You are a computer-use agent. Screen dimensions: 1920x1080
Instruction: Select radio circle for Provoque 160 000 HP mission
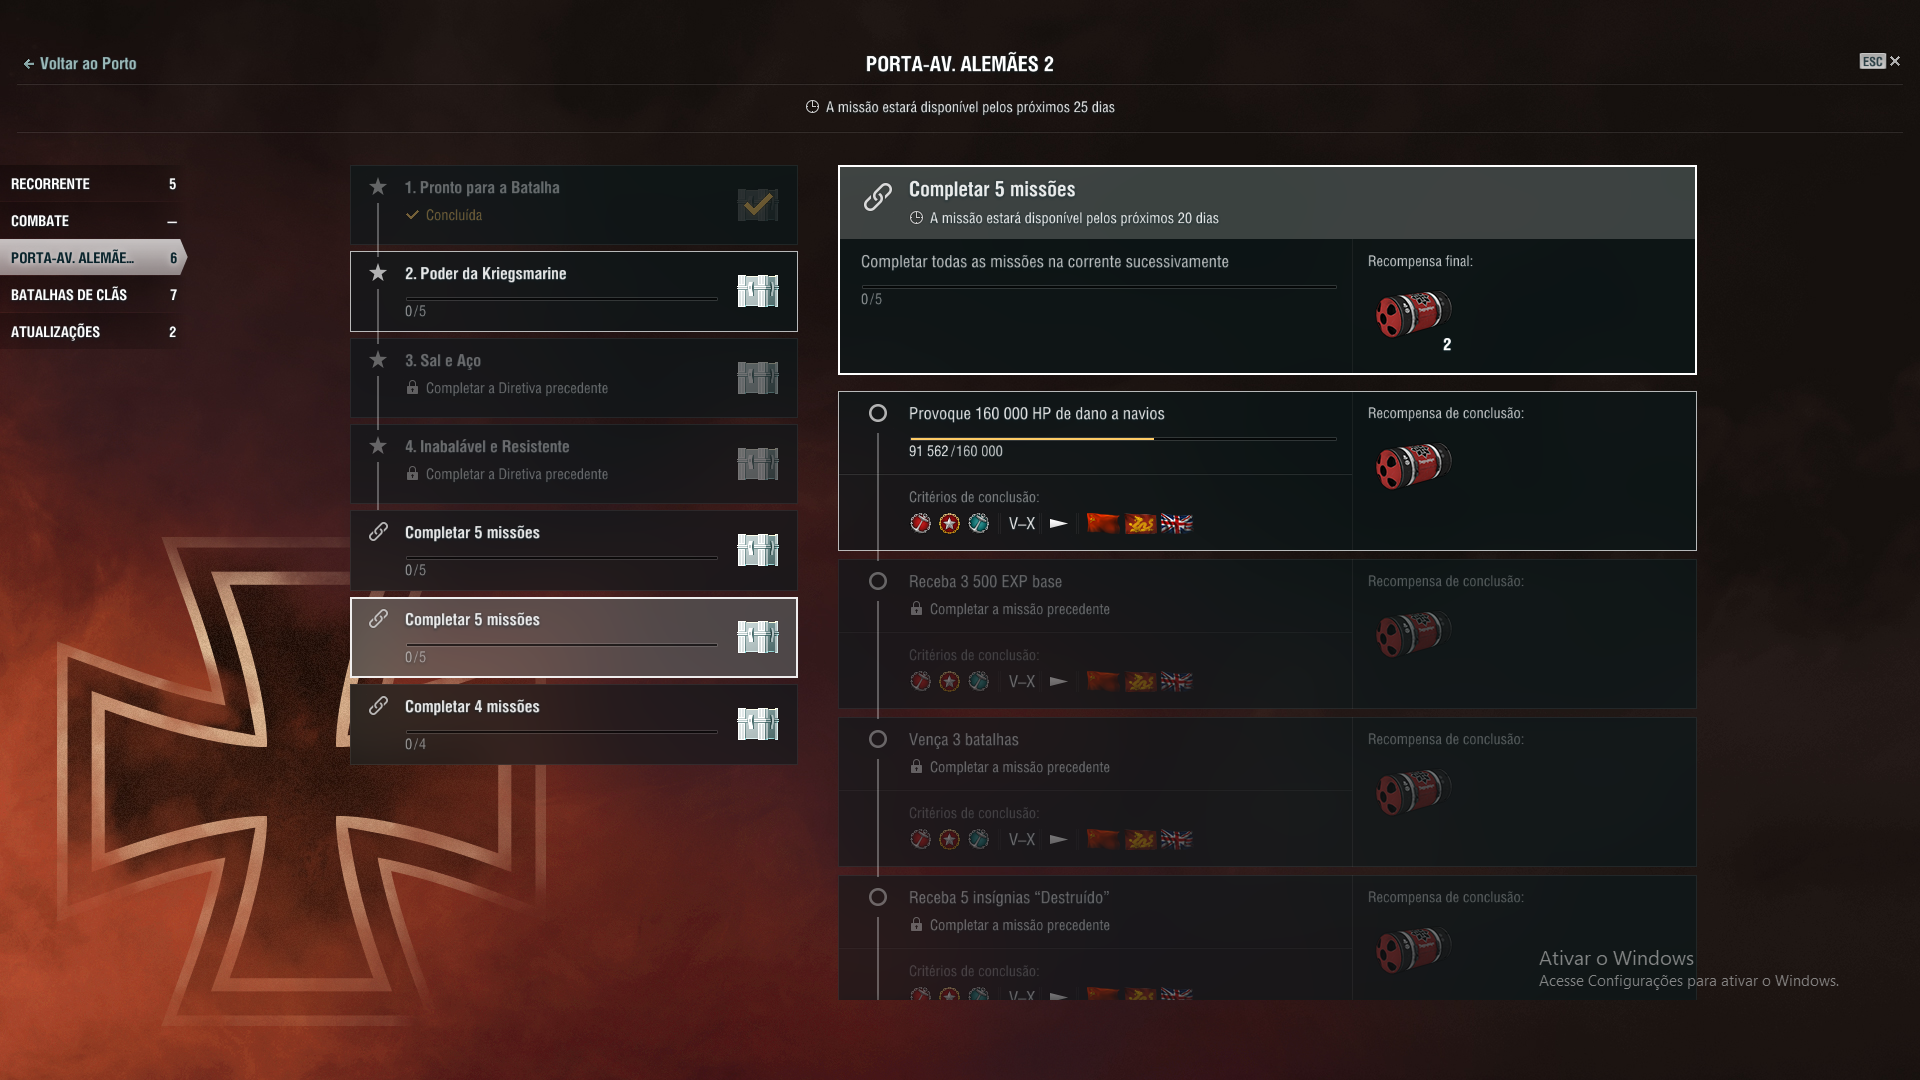pos(878,413)
